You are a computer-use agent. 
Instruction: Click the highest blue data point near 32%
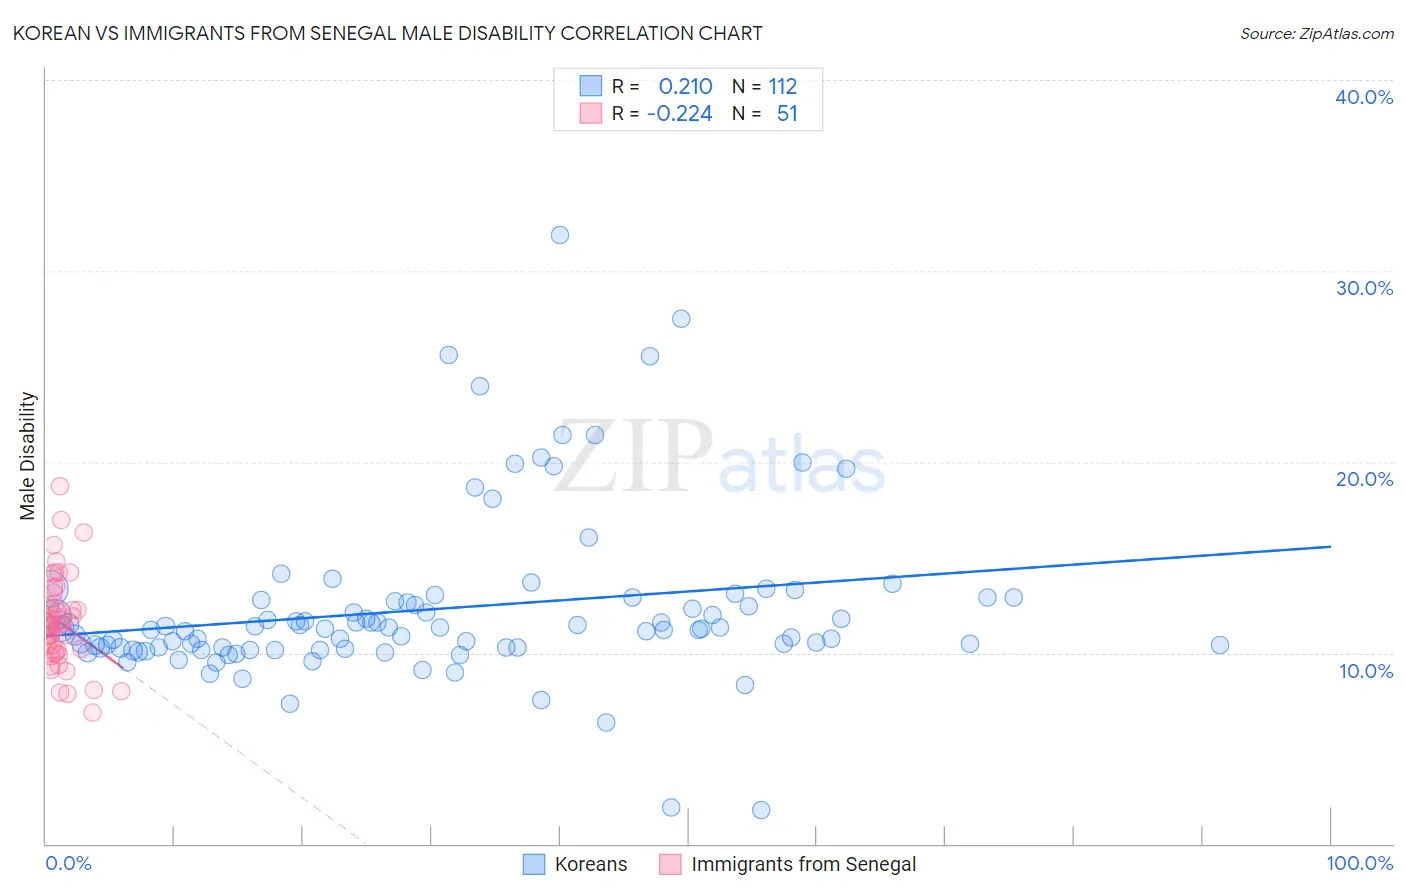[x=560, y=235]
